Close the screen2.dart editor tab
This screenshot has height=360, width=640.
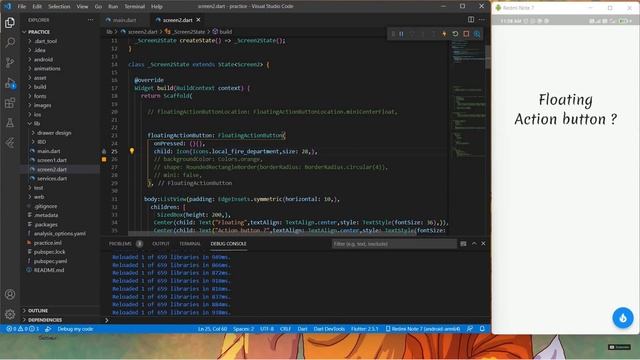click(x=198, y=20)
